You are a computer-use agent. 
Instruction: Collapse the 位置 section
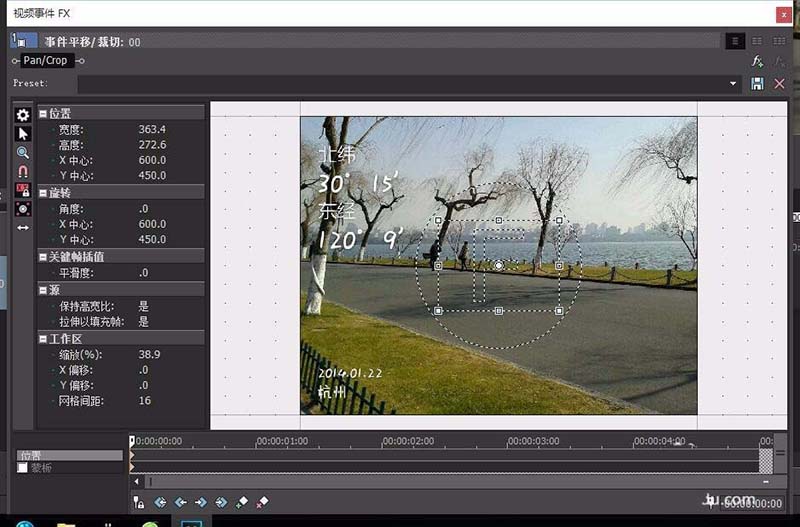coord(43,114)
